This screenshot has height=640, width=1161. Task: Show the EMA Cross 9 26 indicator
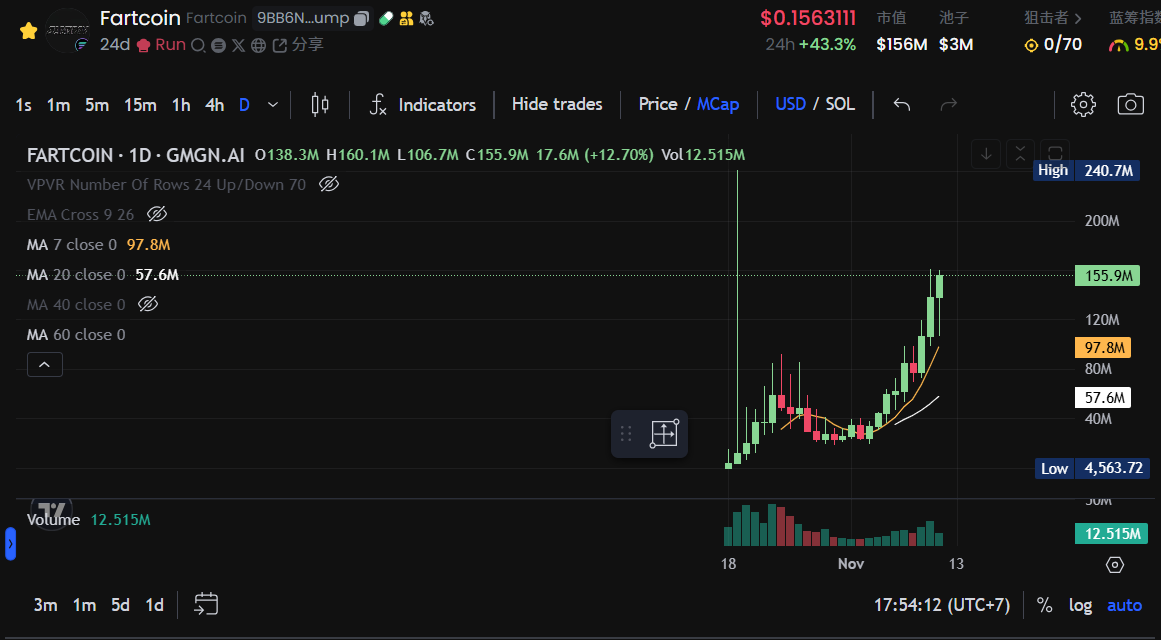coord(156,214)
